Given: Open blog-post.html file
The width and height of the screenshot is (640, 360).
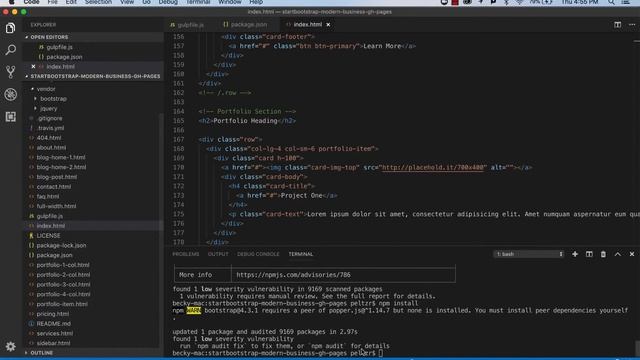Looking at the screenshot, I should [57, 177].
